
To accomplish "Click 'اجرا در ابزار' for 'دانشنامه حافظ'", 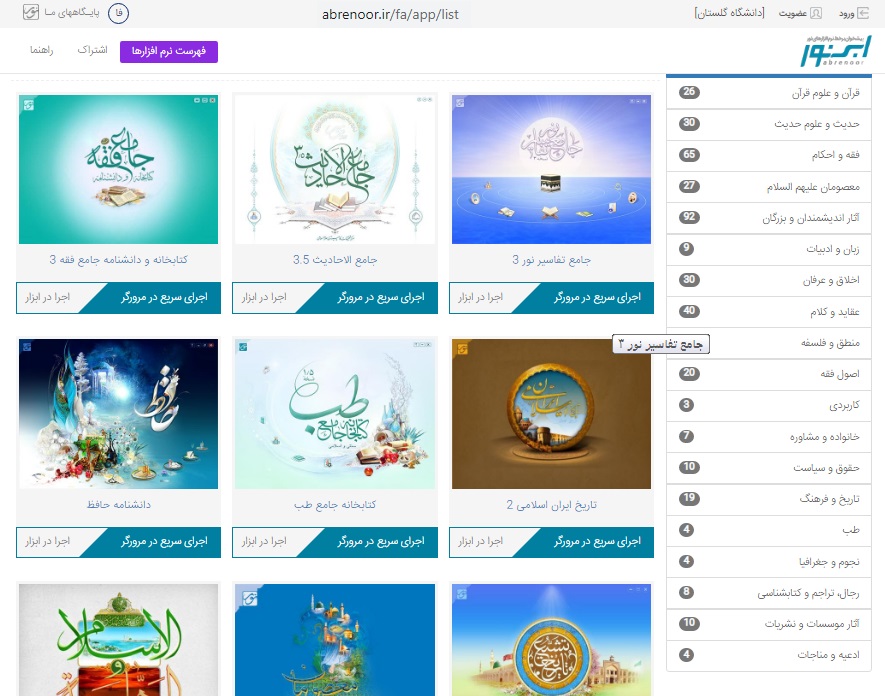I will tap(47, 542).
